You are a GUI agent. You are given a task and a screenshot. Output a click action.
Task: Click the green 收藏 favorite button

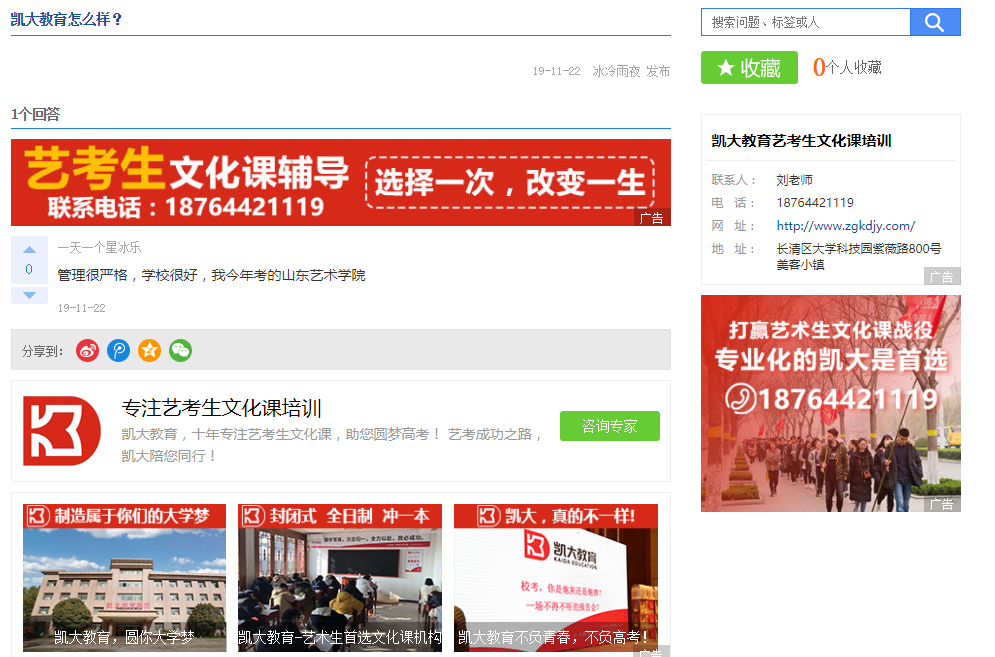749,67
